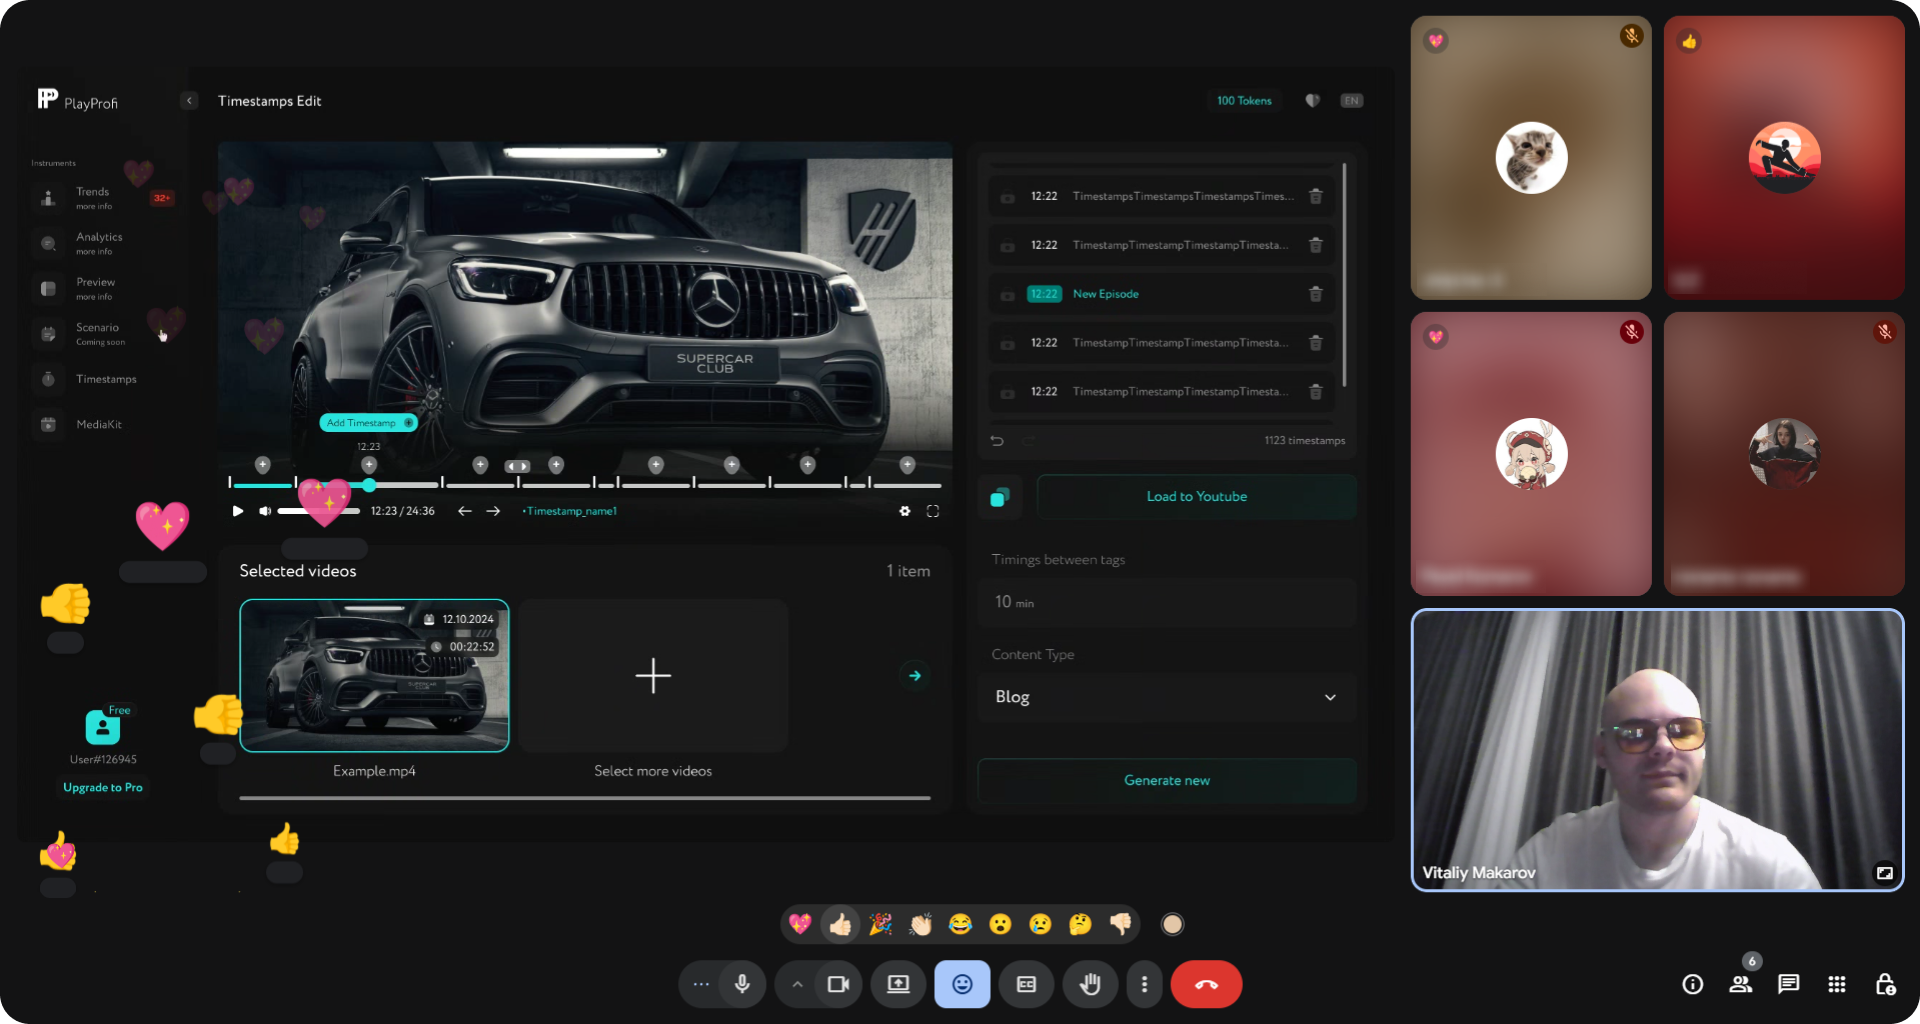1920x1024 pixels.
Task: Send the laughing face reaction
Action: pos(961,924)
